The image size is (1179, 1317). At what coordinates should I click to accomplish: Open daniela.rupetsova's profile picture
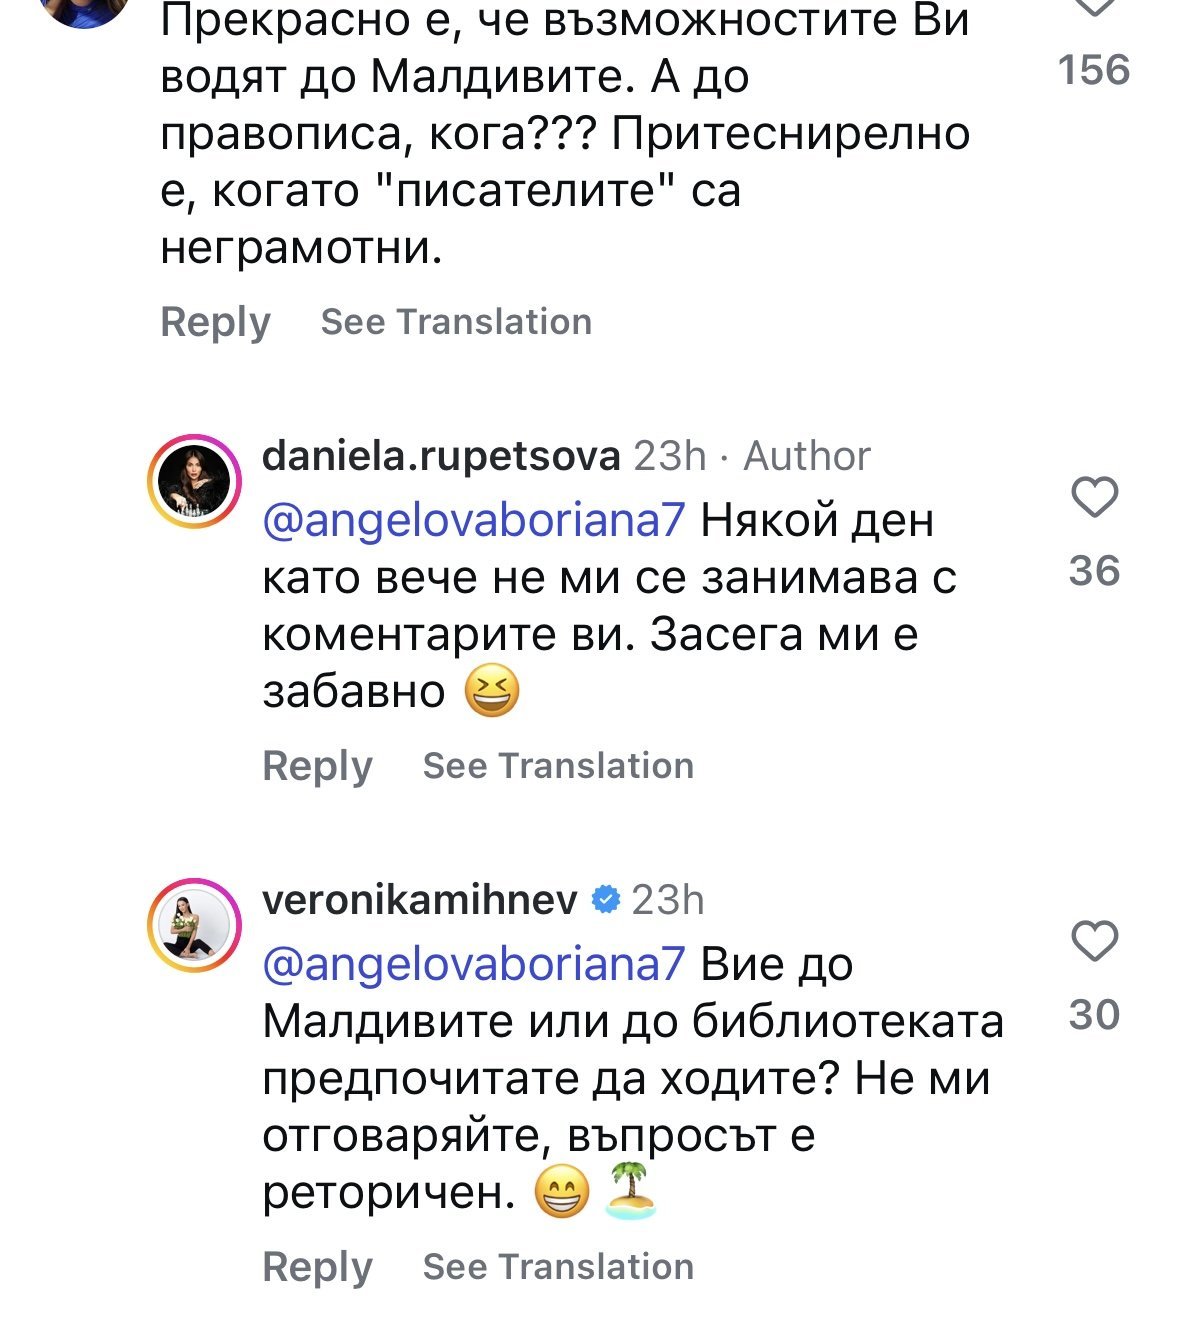[195, 482]
